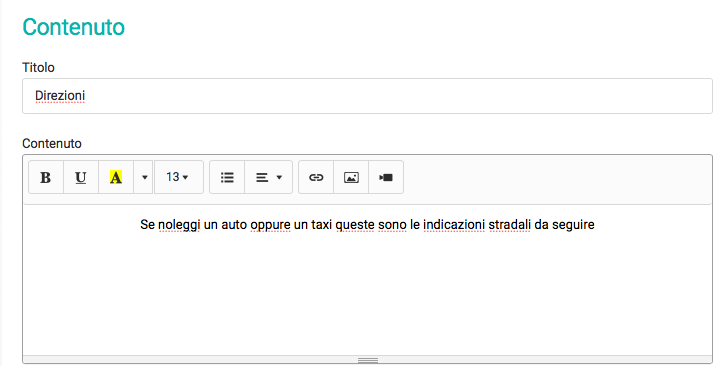Viewport: 719px width, 366px height.
Task: Toggle bold formatting
Action: point(46,177)
